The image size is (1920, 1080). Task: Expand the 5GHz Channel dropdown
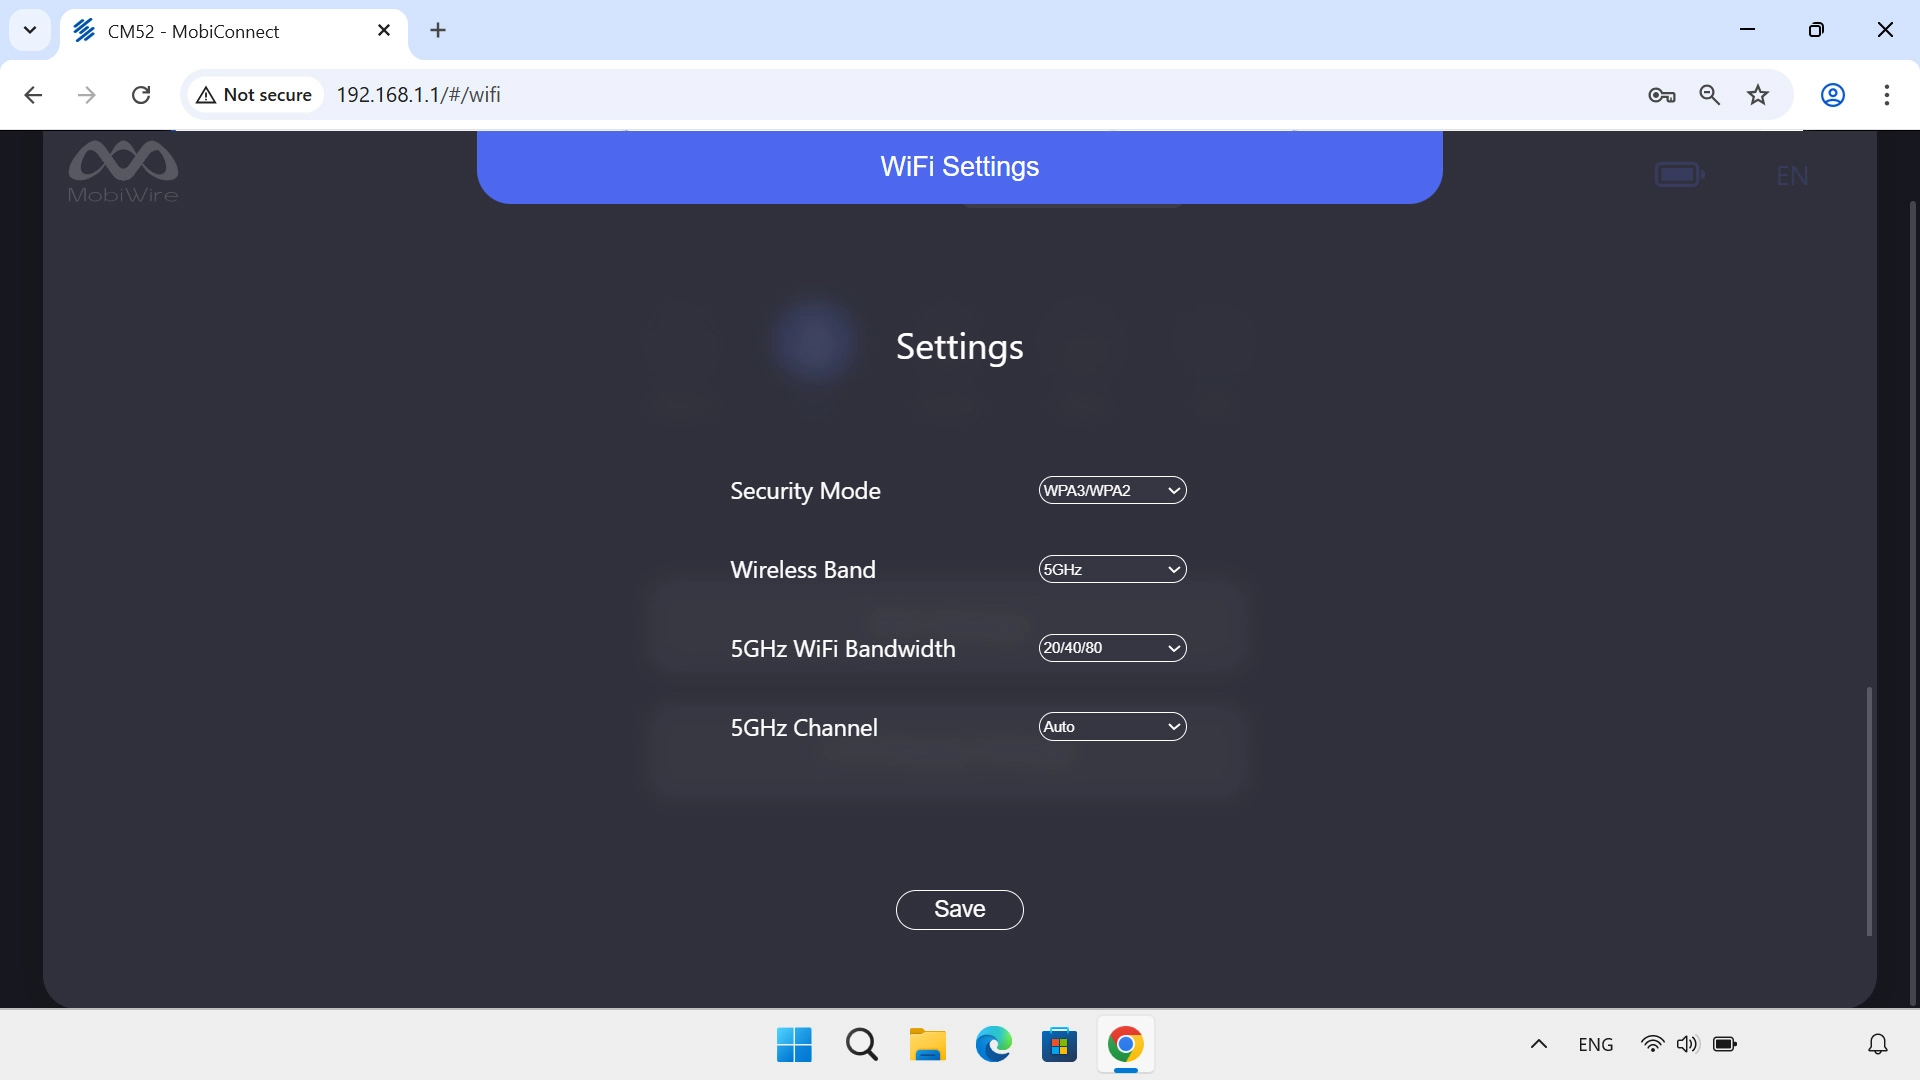pyautogui.click(x=1112, y=727)
